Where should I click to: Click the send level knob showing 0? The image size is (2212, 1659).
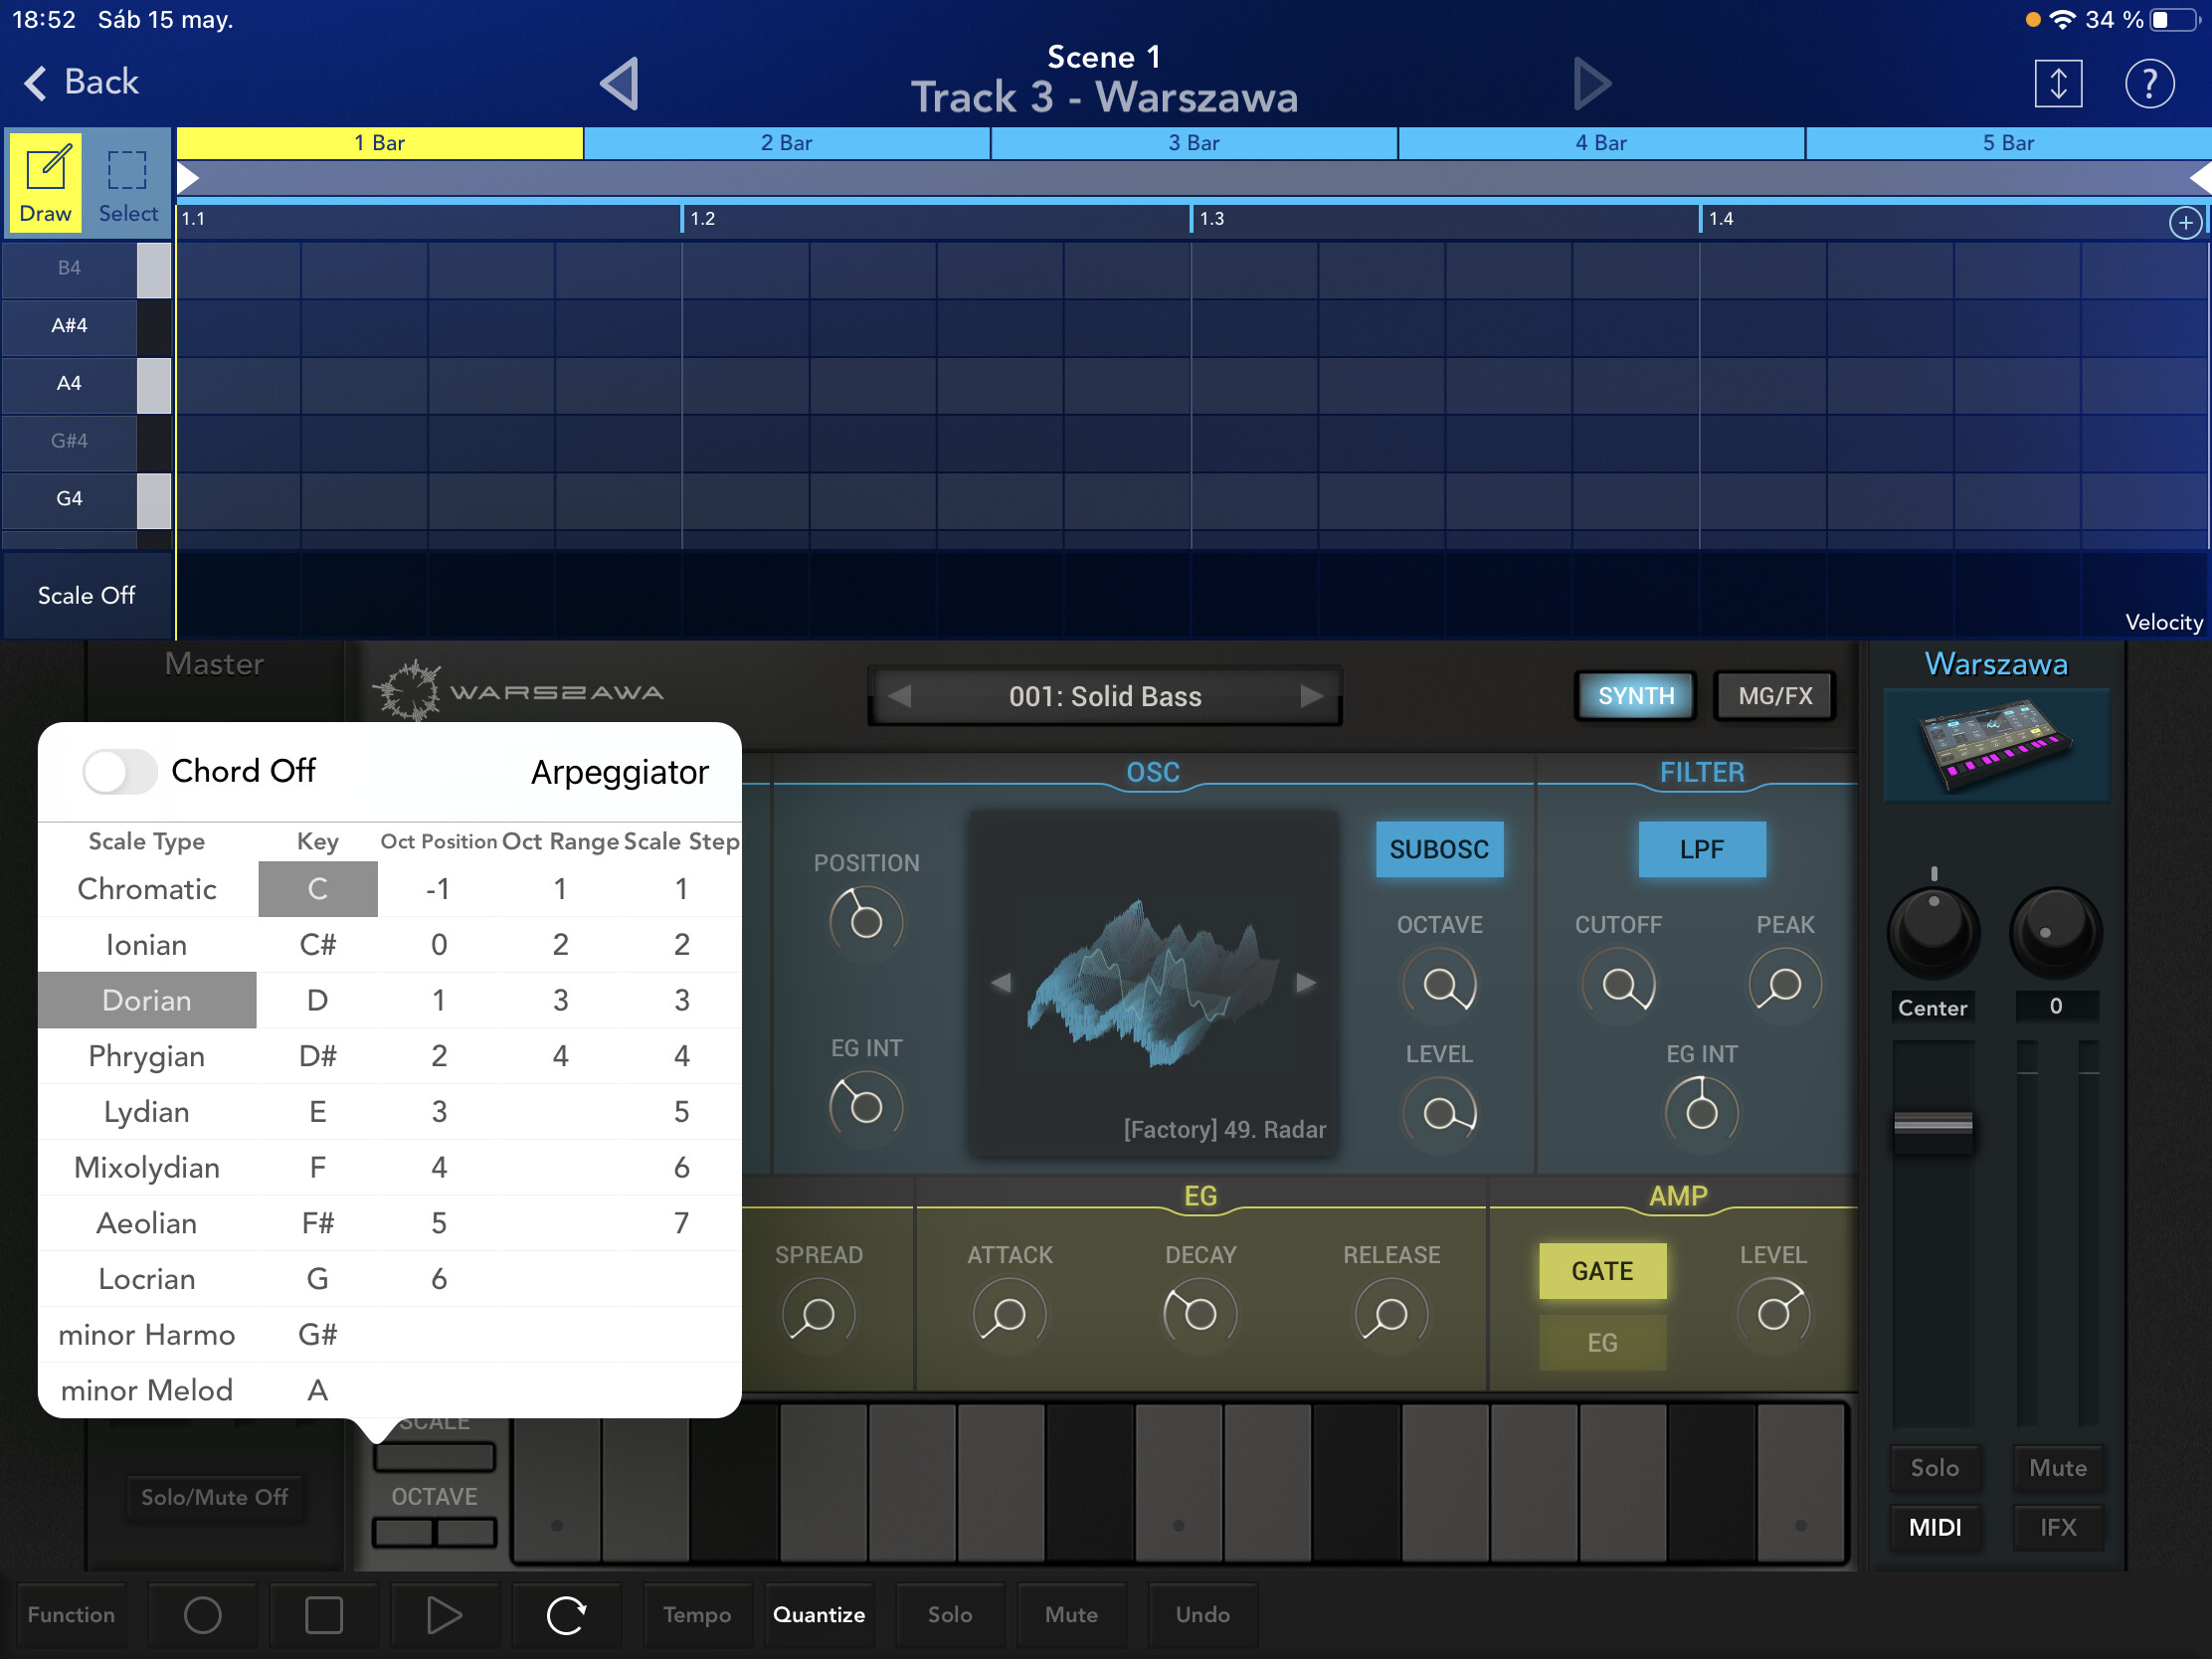pos(2056,933)
